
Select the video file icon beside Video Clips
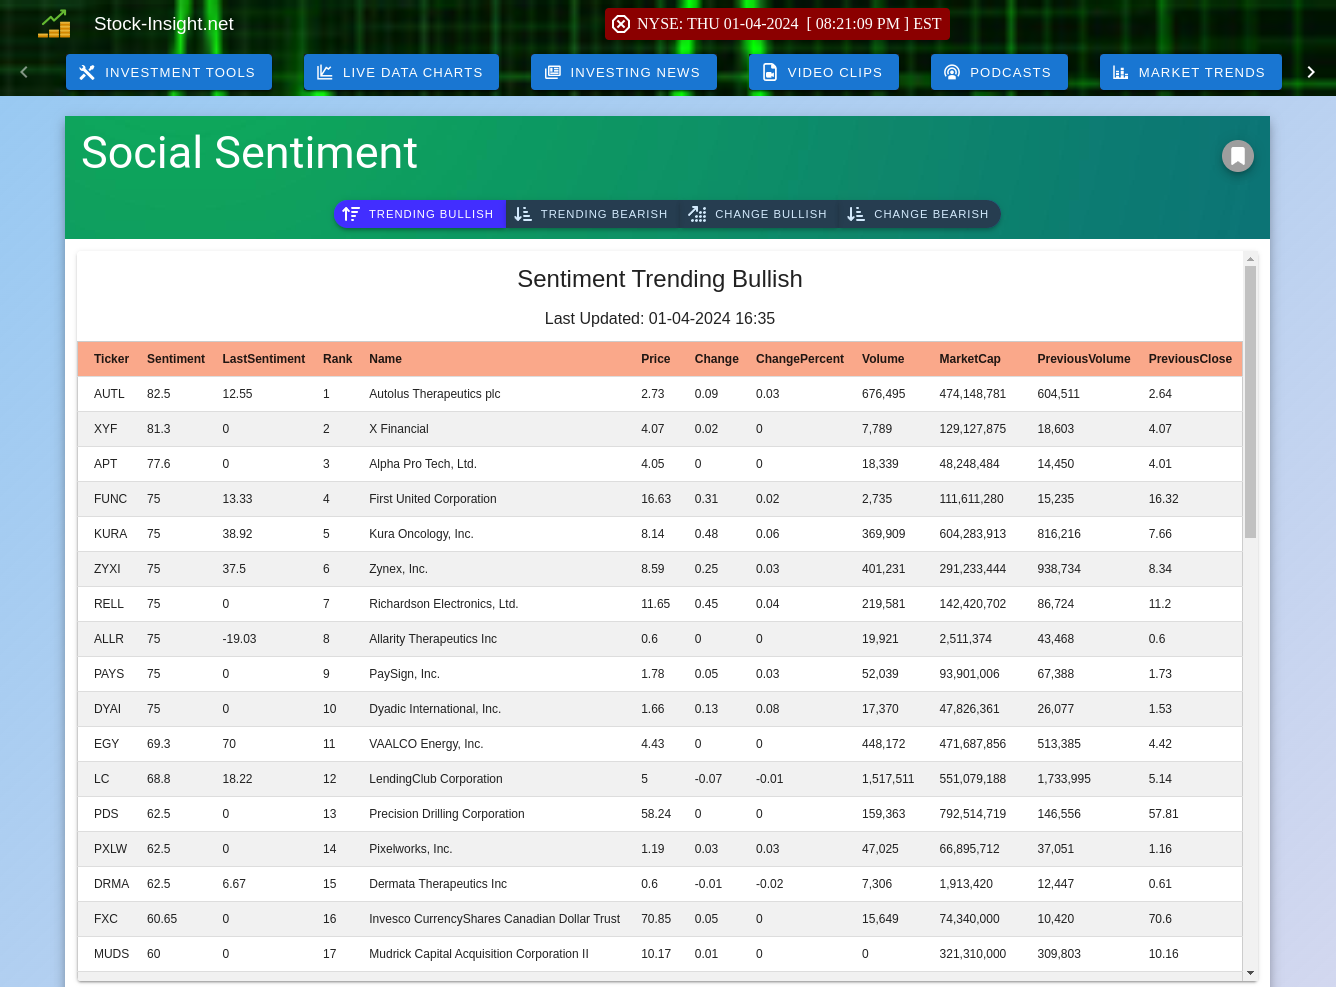click(x=769, y=71)
